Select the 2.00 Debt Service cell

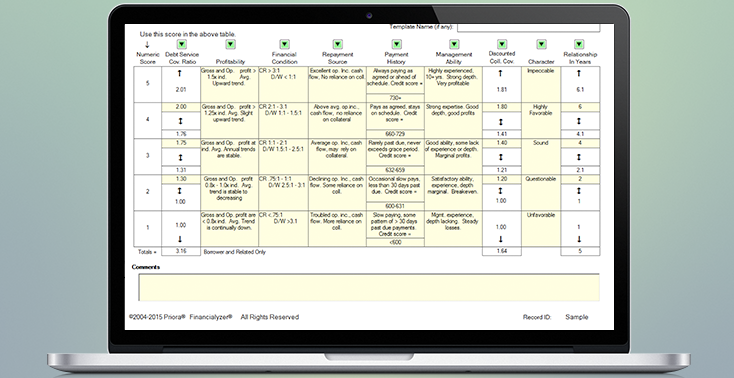pyautogui.click(x=181, y=107)
